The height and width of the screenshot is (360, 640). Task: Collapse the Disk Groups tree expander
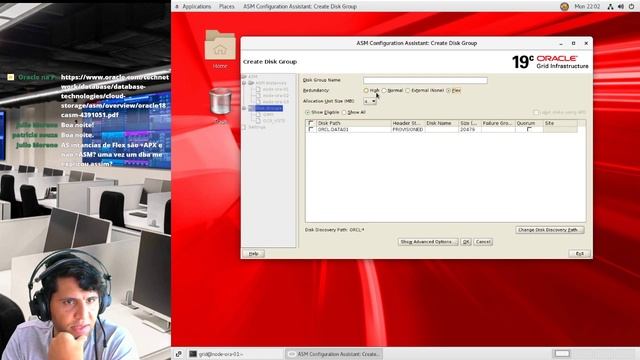click(244, 108)
